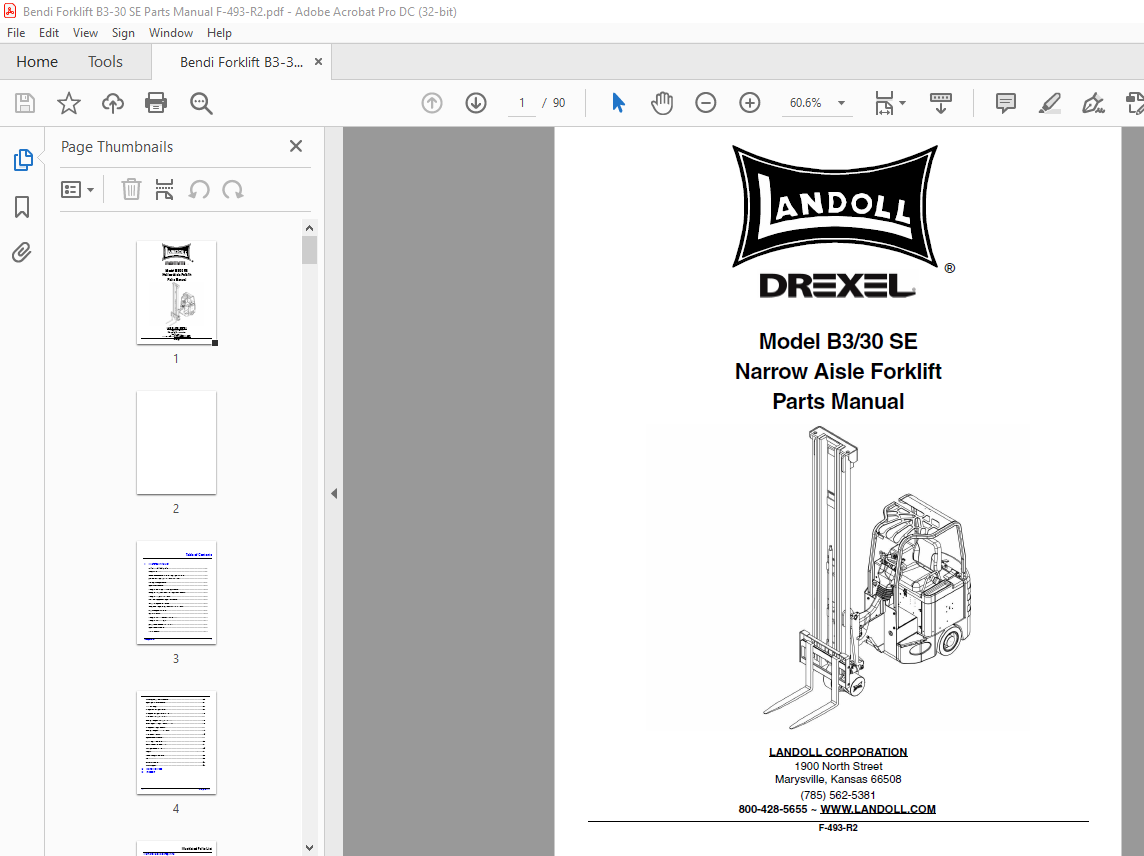Click the scrolling mode read icon
Image resolution: width=1144 pixels, height=856 pixels.
click(940, 103)
